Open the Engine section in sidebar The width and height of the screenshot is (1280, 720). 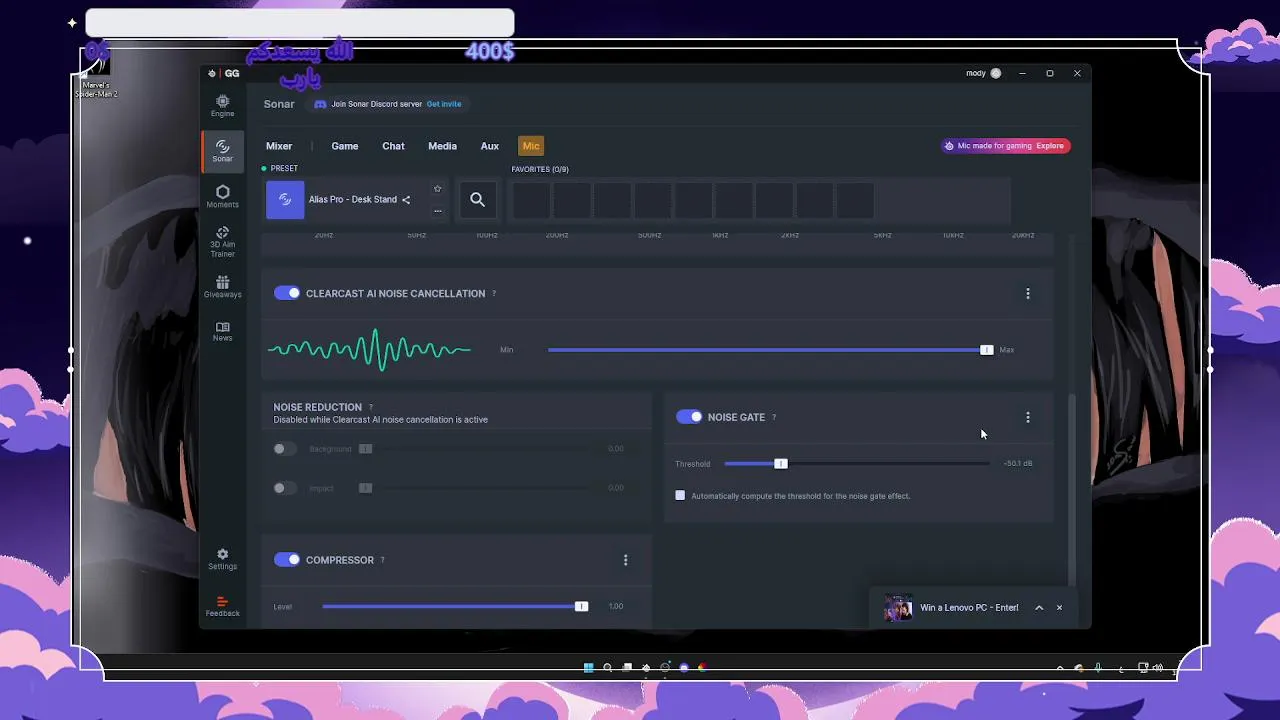(x=222, y=105)
